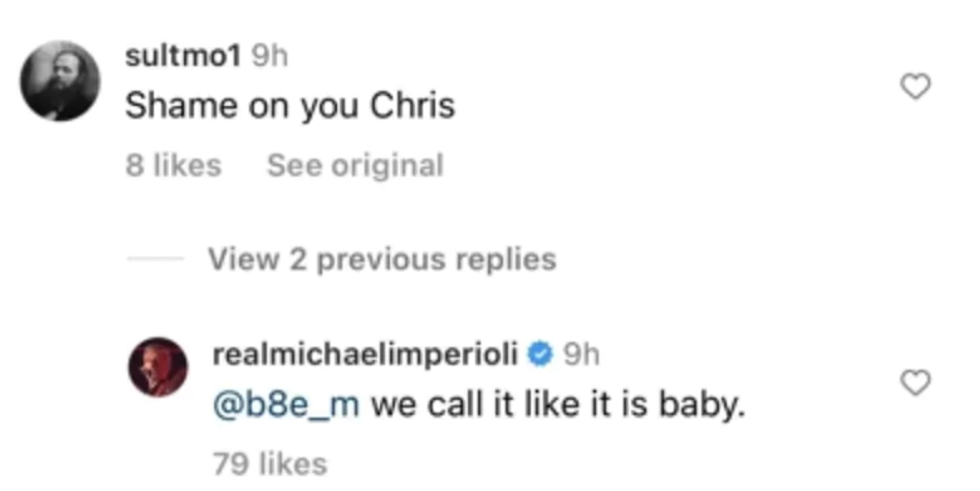The height and width of the screenshot is (491, 980).
Task: Click the 9h timestamp beside sultmo1
Action: click(x=268, y=56)
